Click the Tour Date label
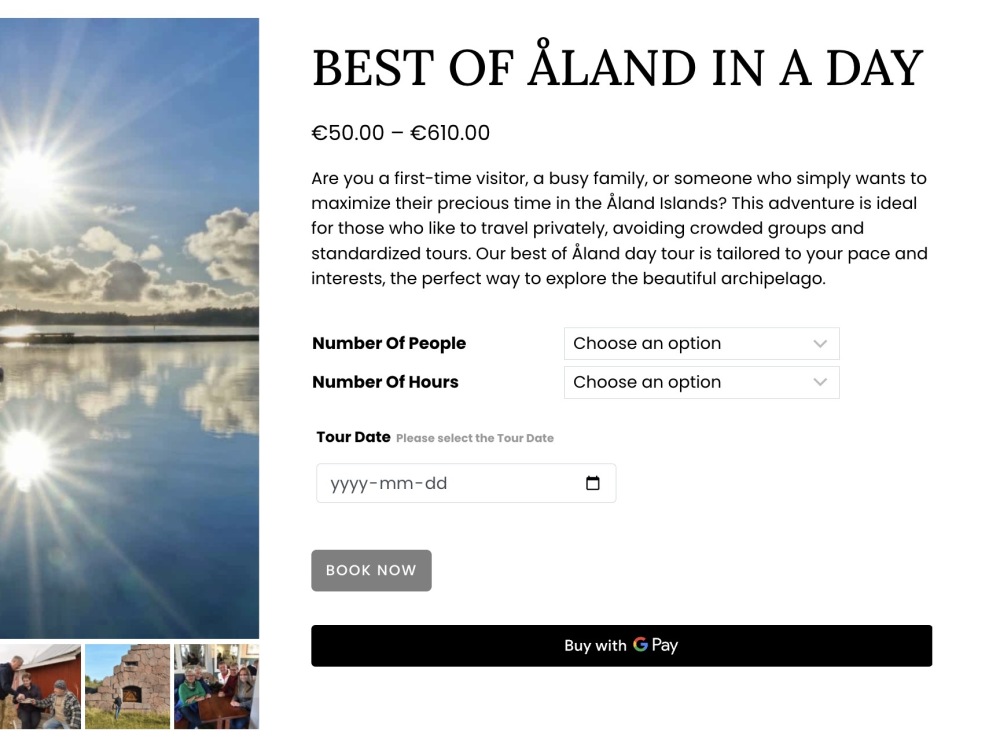 click(x=353, y=437)
